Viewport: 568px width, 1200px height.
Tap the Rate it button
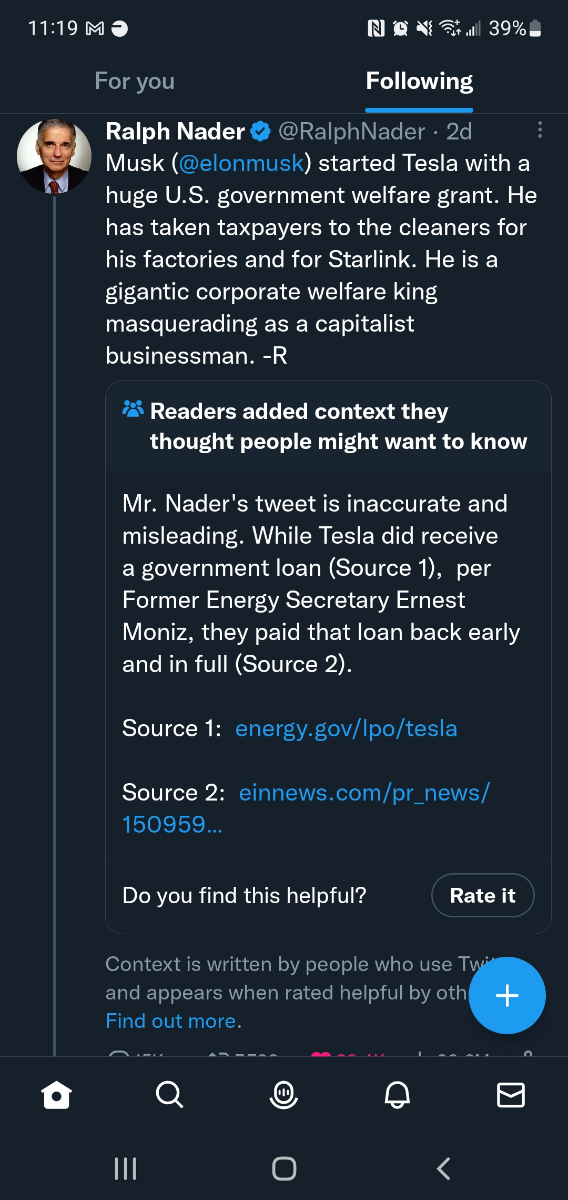tap(483, 895)
